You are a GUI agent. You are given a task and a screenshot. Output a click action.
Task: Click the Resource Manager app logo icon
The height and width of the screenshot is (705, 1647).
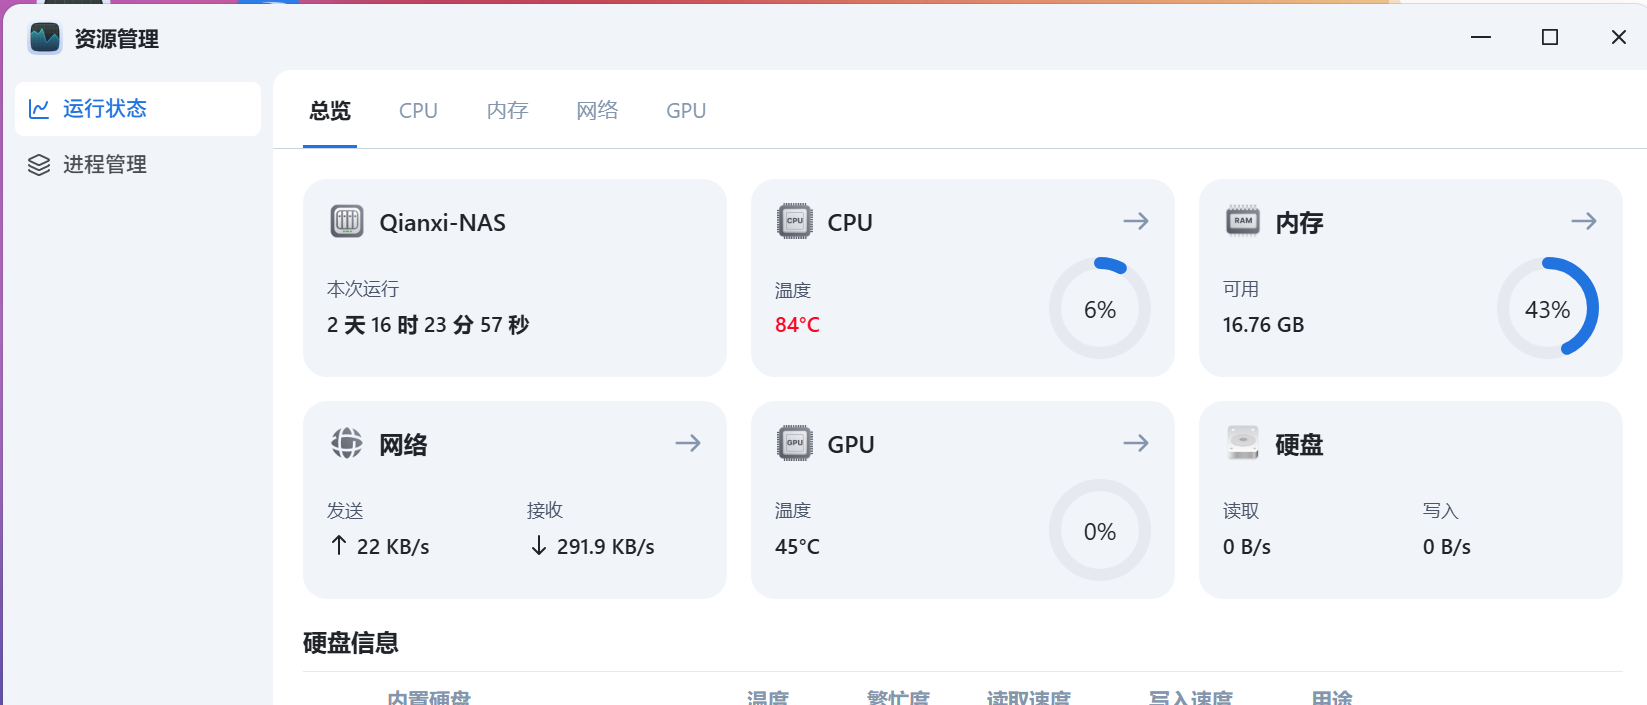[x=45, y=38]
